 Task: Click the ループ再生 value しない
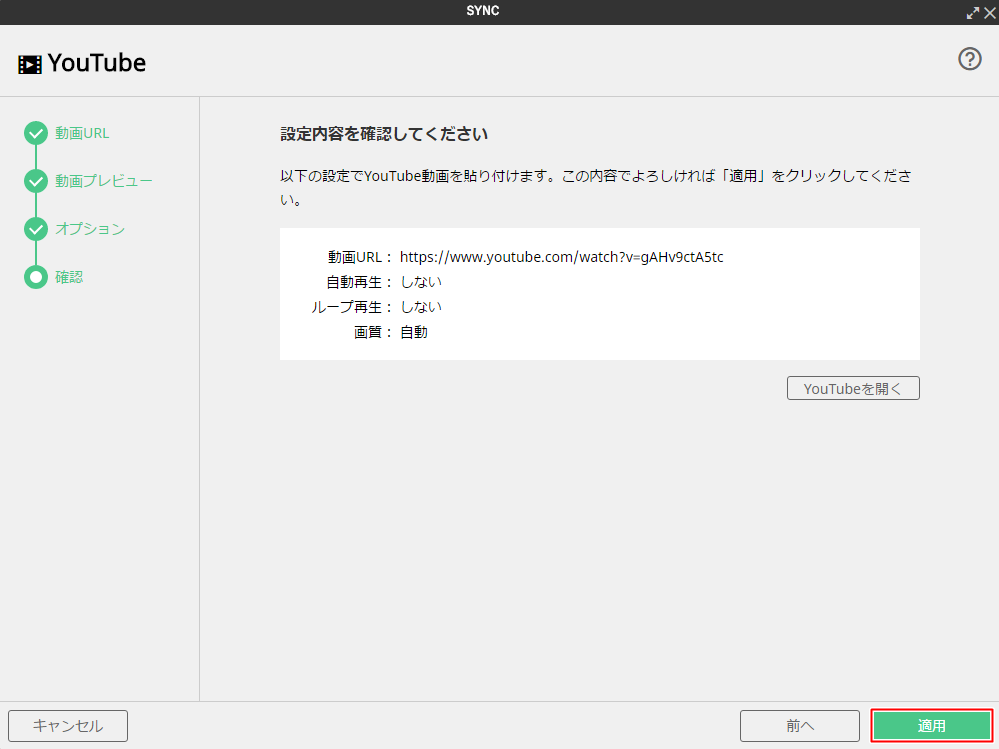pyautogui.click(x=420, y=307)
